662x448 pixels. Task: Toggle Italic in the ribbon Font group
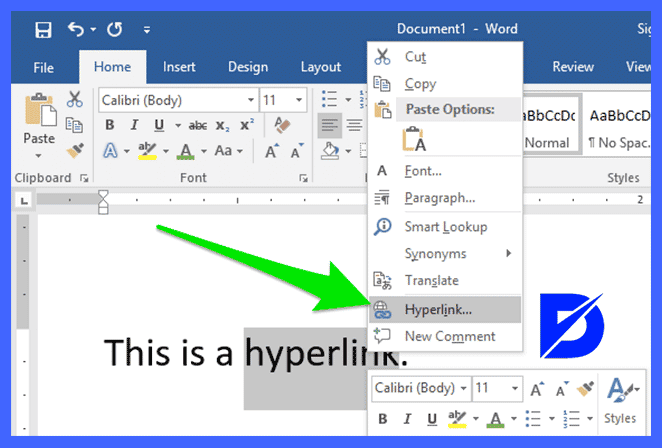(x=134, y=125)
